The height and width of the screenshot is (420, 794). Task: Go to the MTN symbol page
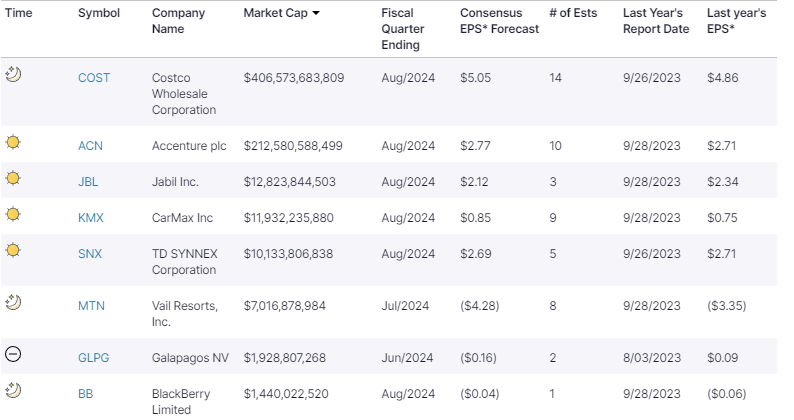(91, 306)
